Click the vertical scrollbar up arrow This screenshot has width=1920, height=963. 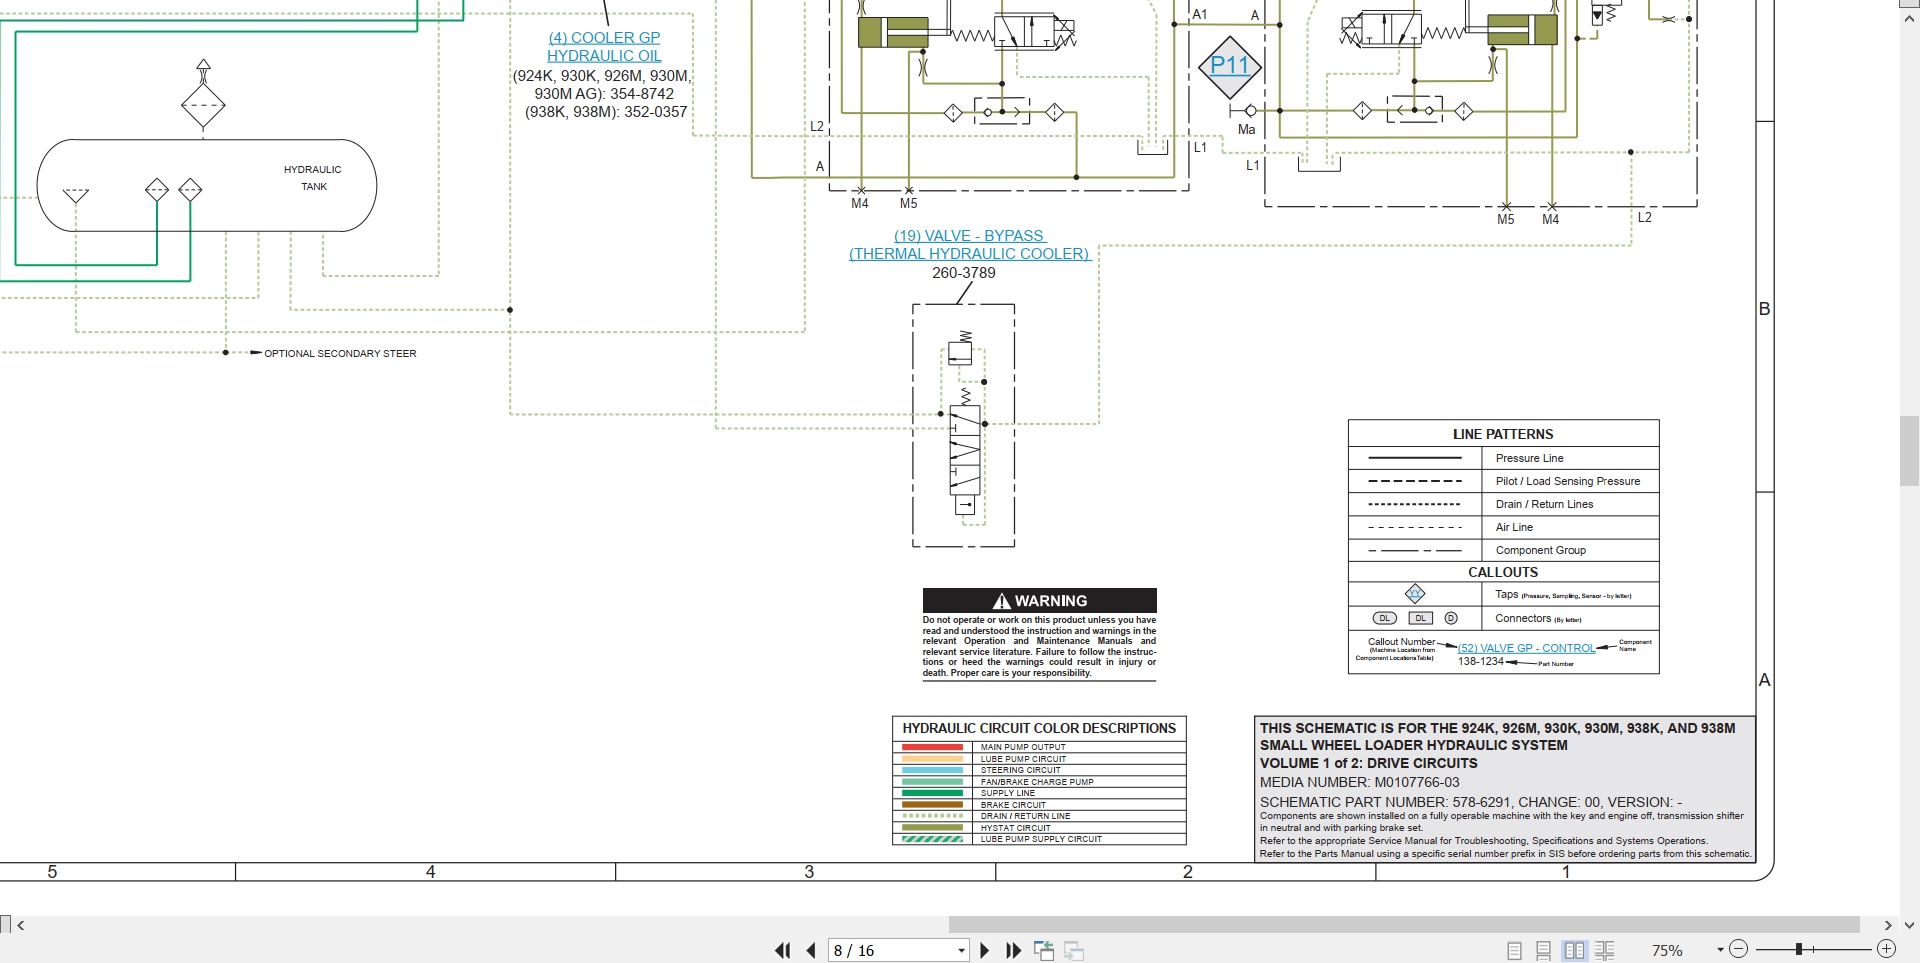tap(1910, 18)
